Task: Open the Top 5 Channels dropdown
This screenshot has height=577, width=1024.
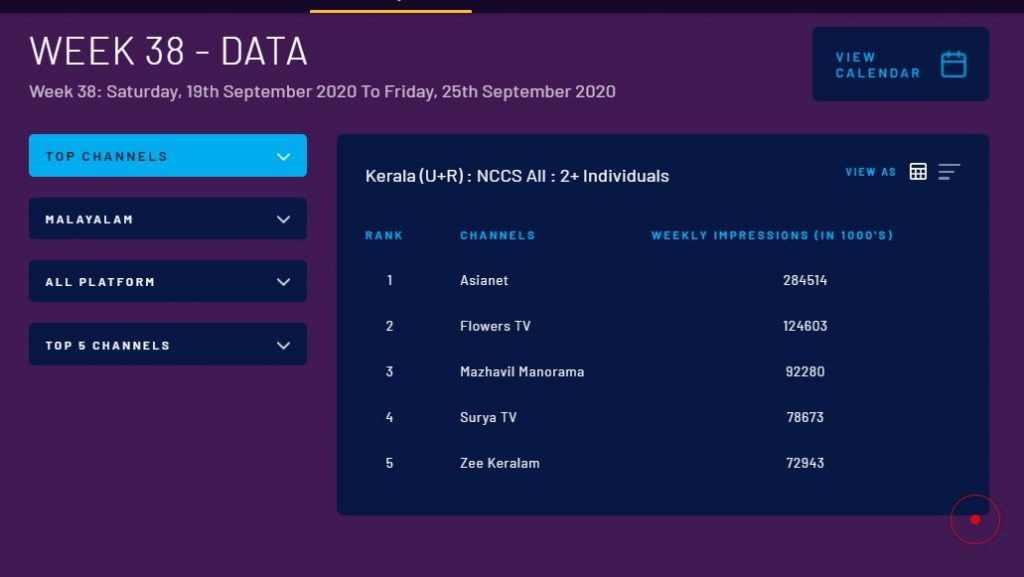Action: click(168, 345)
